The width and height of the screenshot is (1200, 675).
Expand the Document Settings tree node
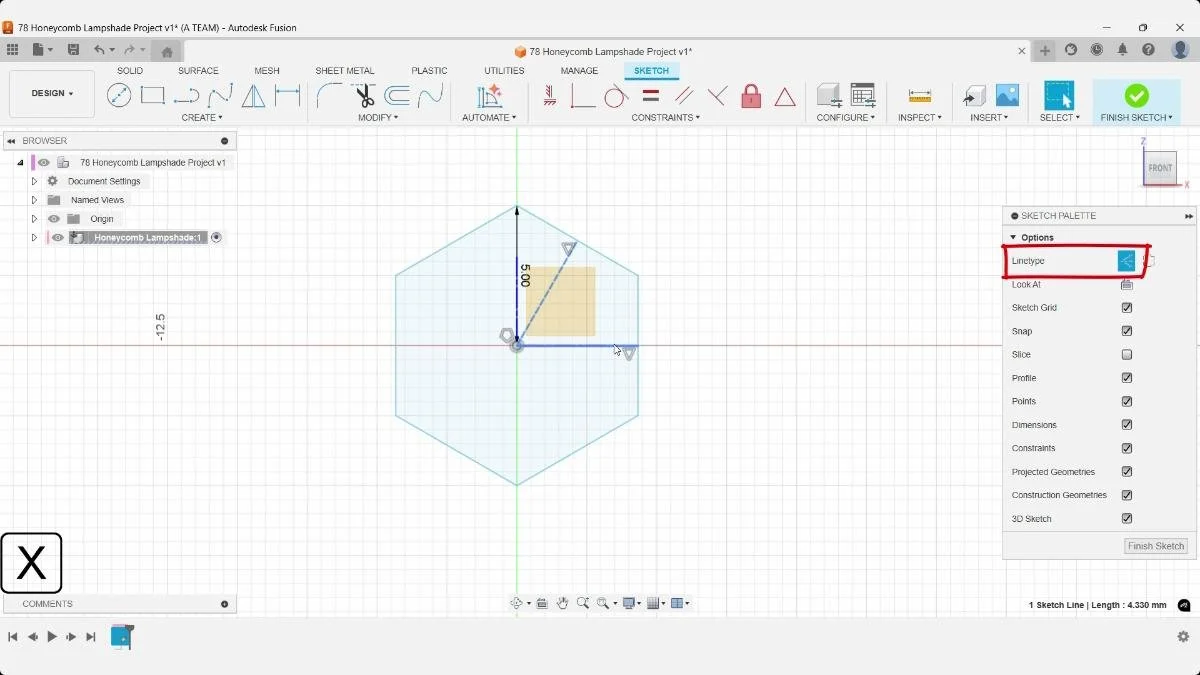click(x=34, y=181)
